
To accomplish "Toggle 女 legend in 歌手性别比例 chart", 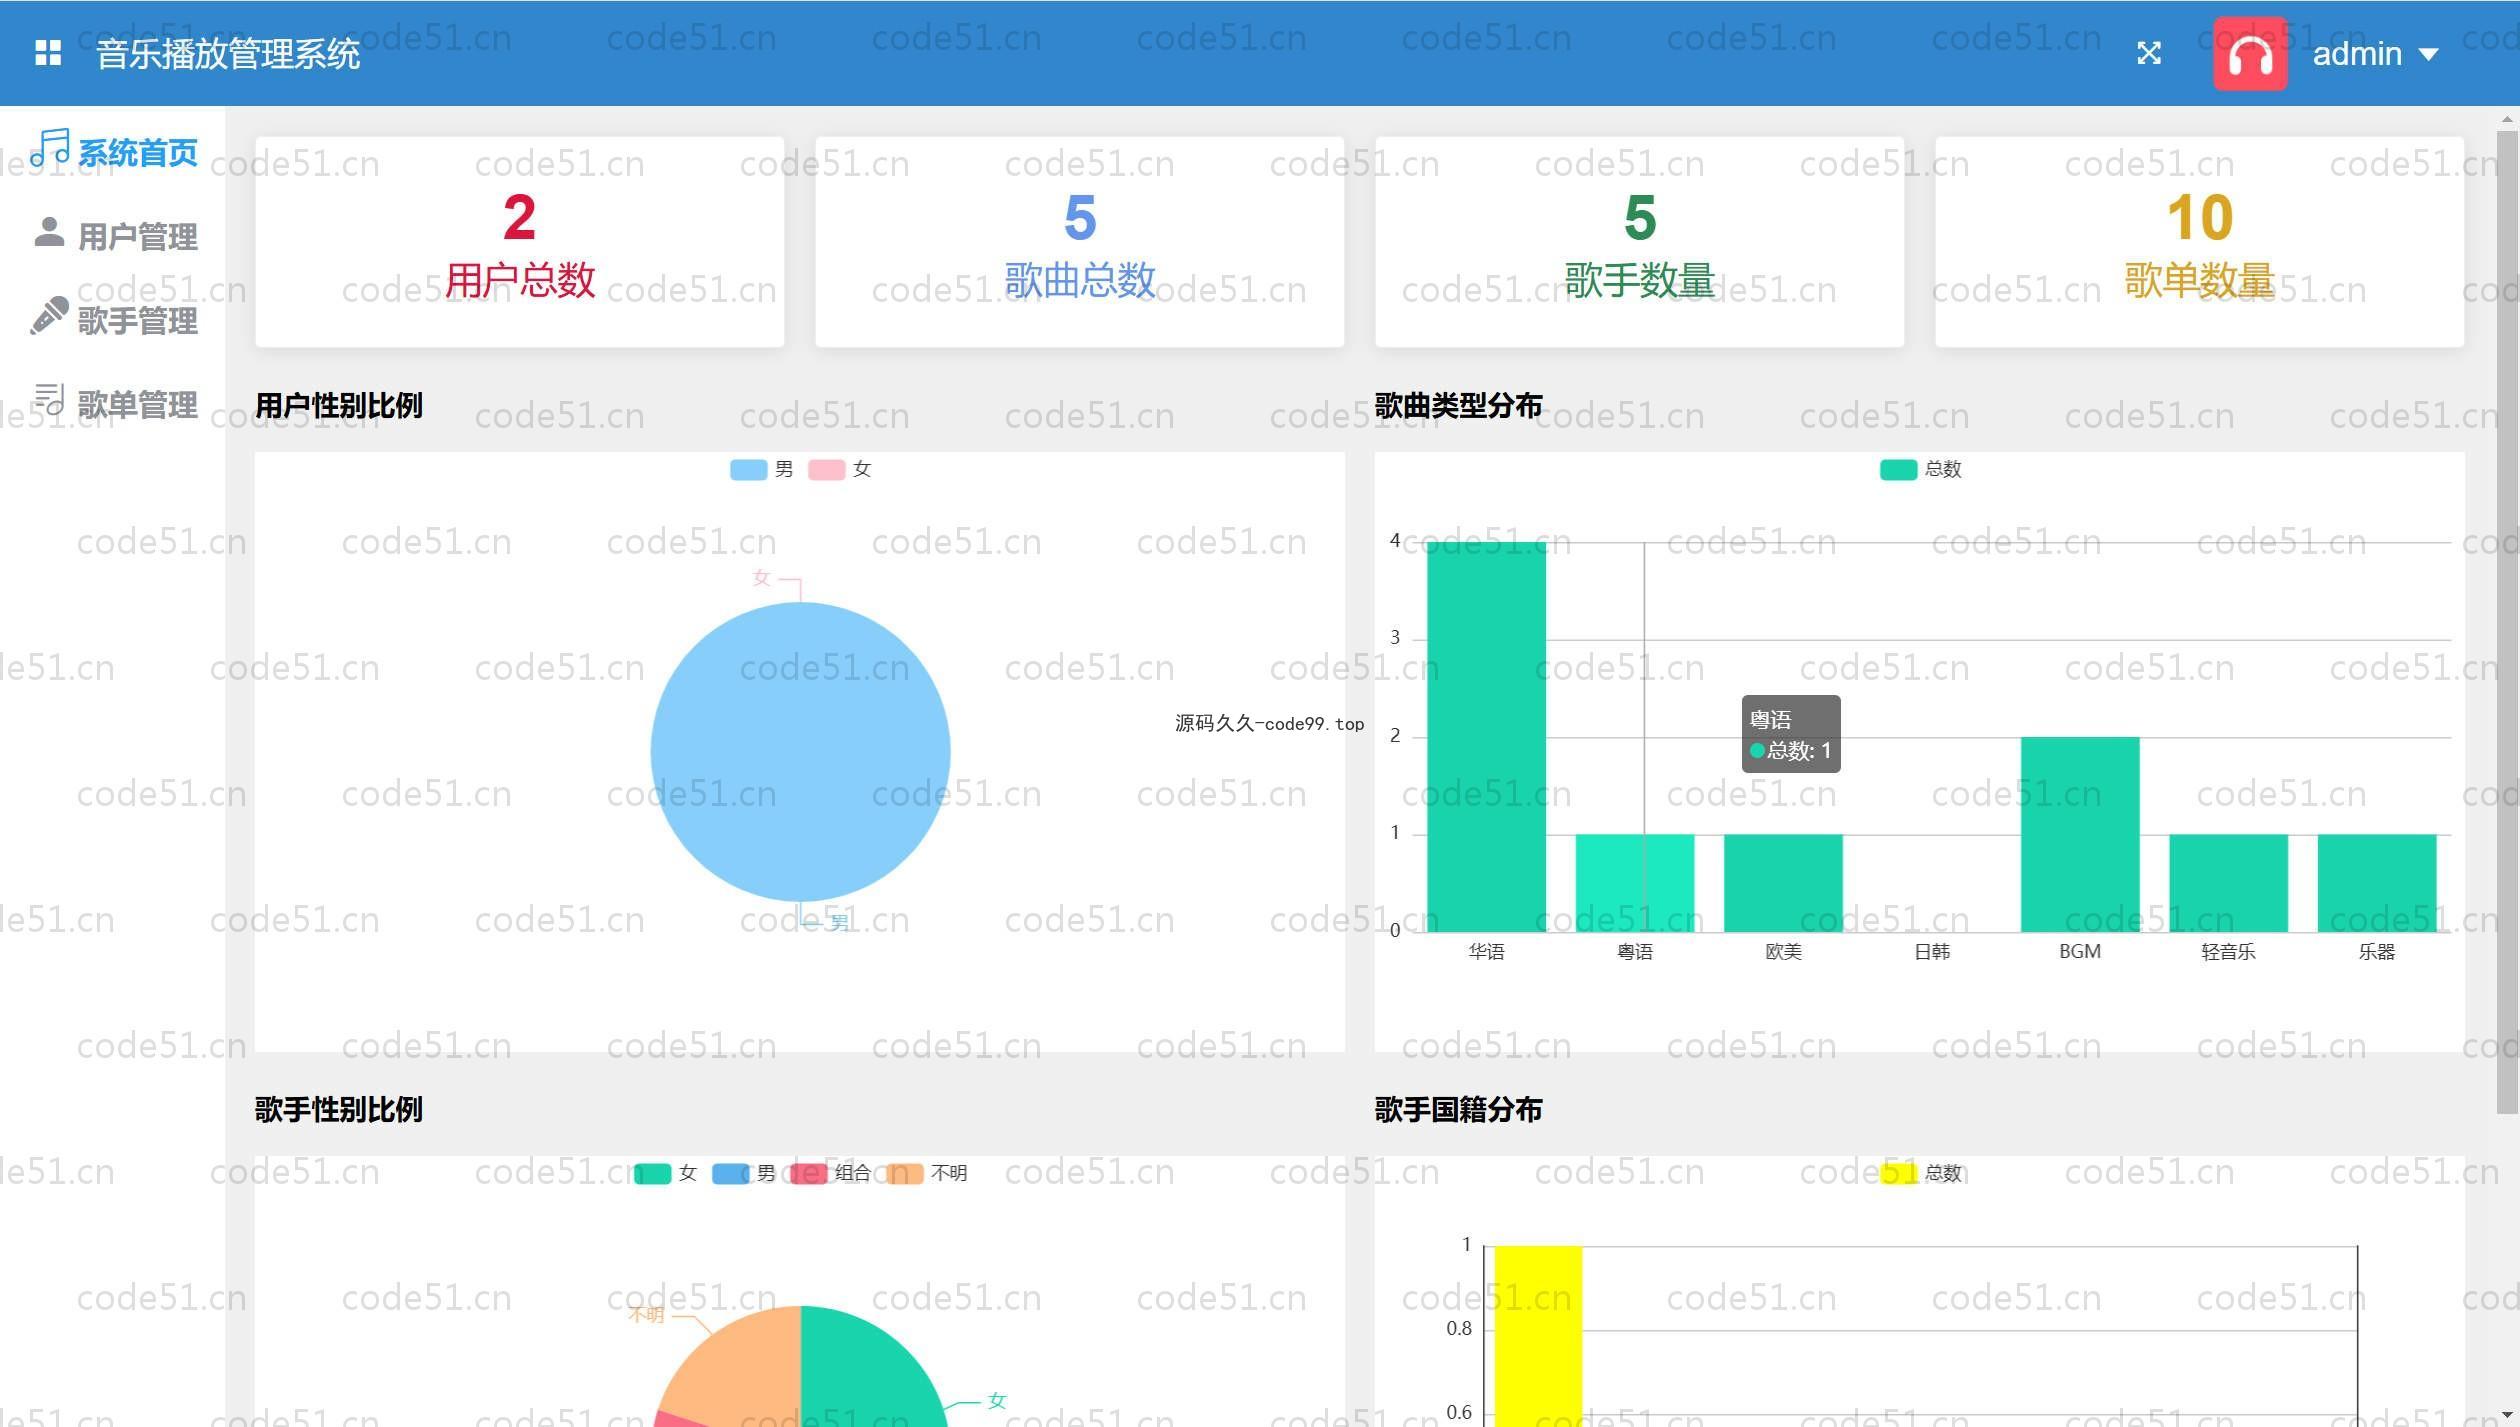I will [666, 1173].
